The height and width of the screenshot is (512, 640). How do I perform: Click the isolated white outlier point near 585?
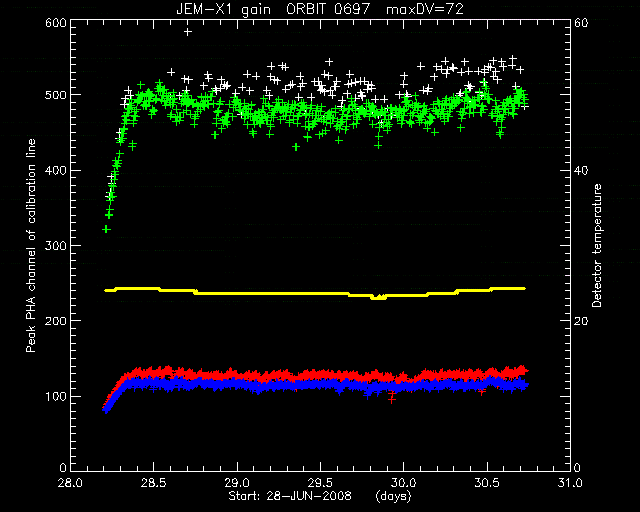(188, 31)
